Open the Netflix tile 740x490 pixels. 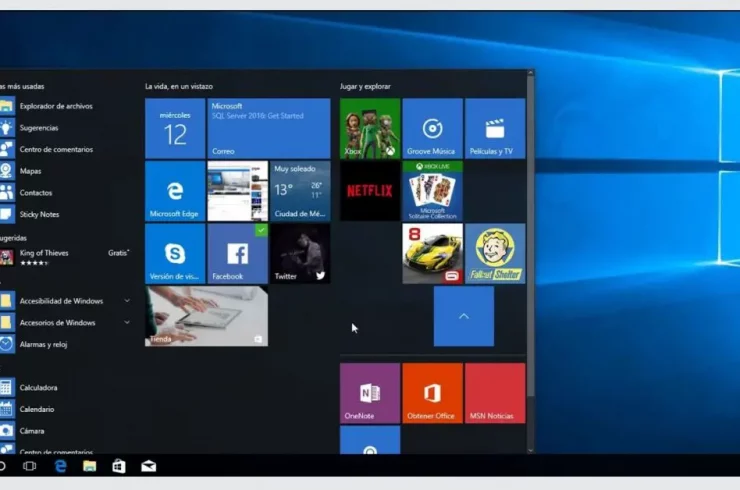click(370, 191)
